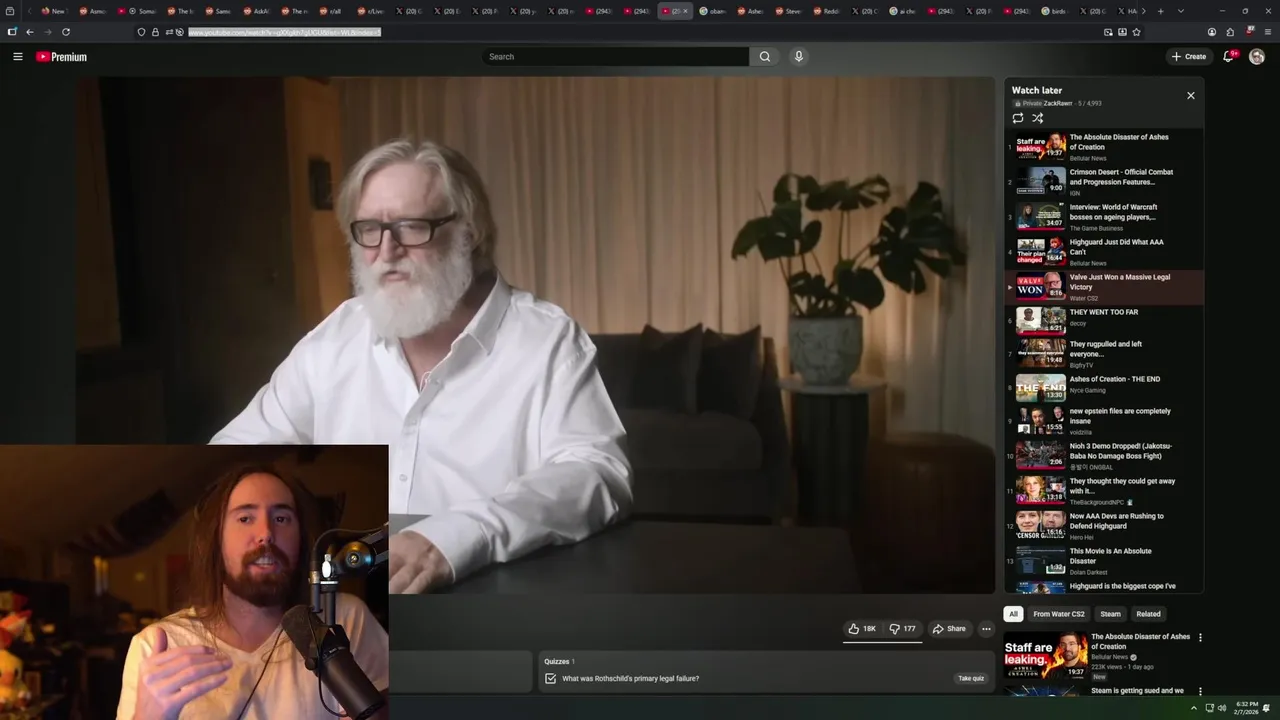Open the browser extensions icon
1280x720 pixels.
[1230, 32]
